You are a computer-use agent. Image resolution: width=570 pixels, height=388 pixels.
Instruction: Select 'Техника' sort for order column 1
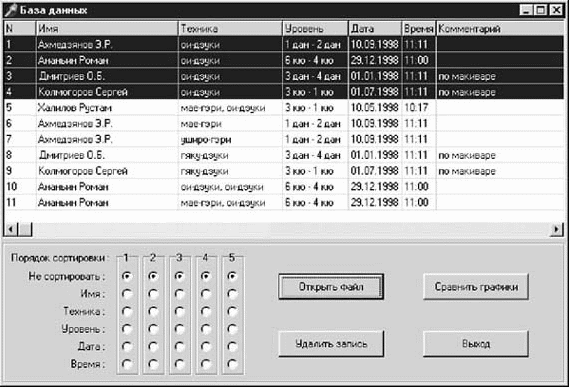pos(127,312)
